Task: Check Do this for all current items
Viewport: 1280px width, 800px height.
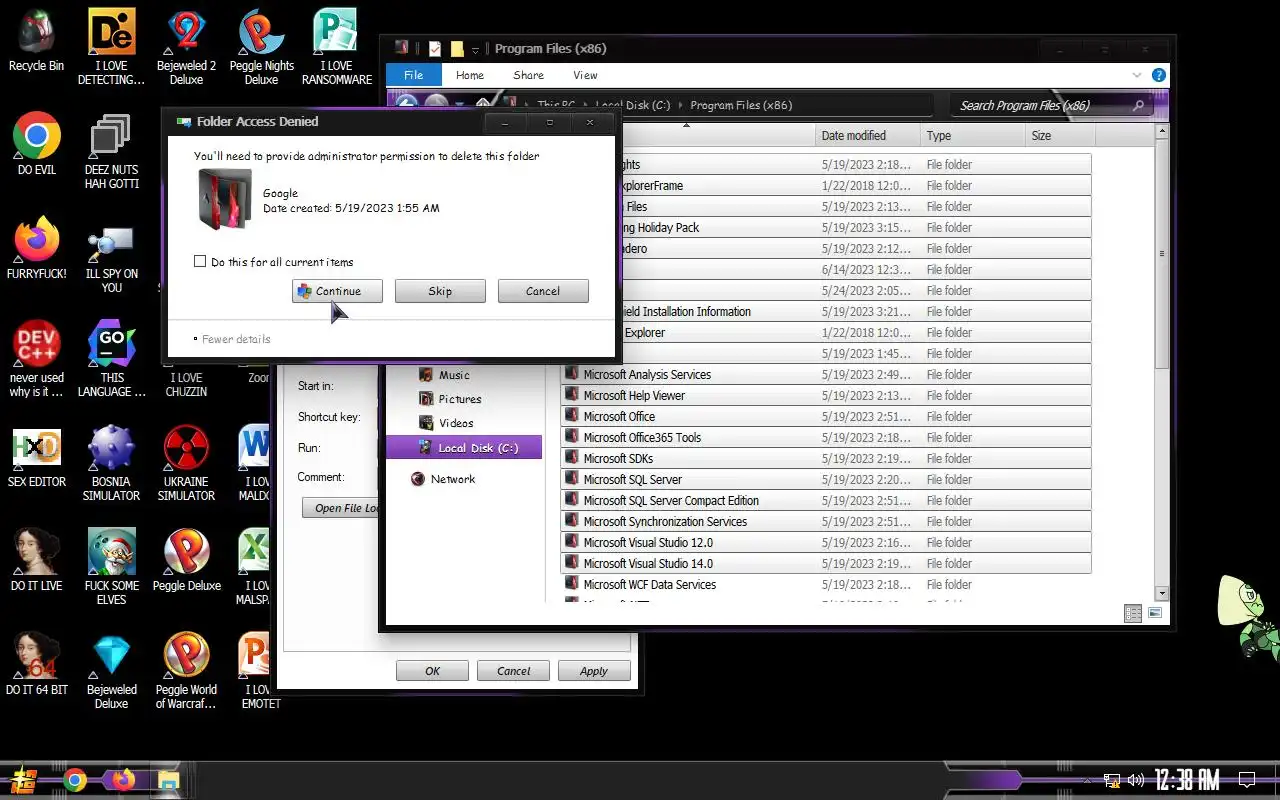Action: click(x=200, y=262)
